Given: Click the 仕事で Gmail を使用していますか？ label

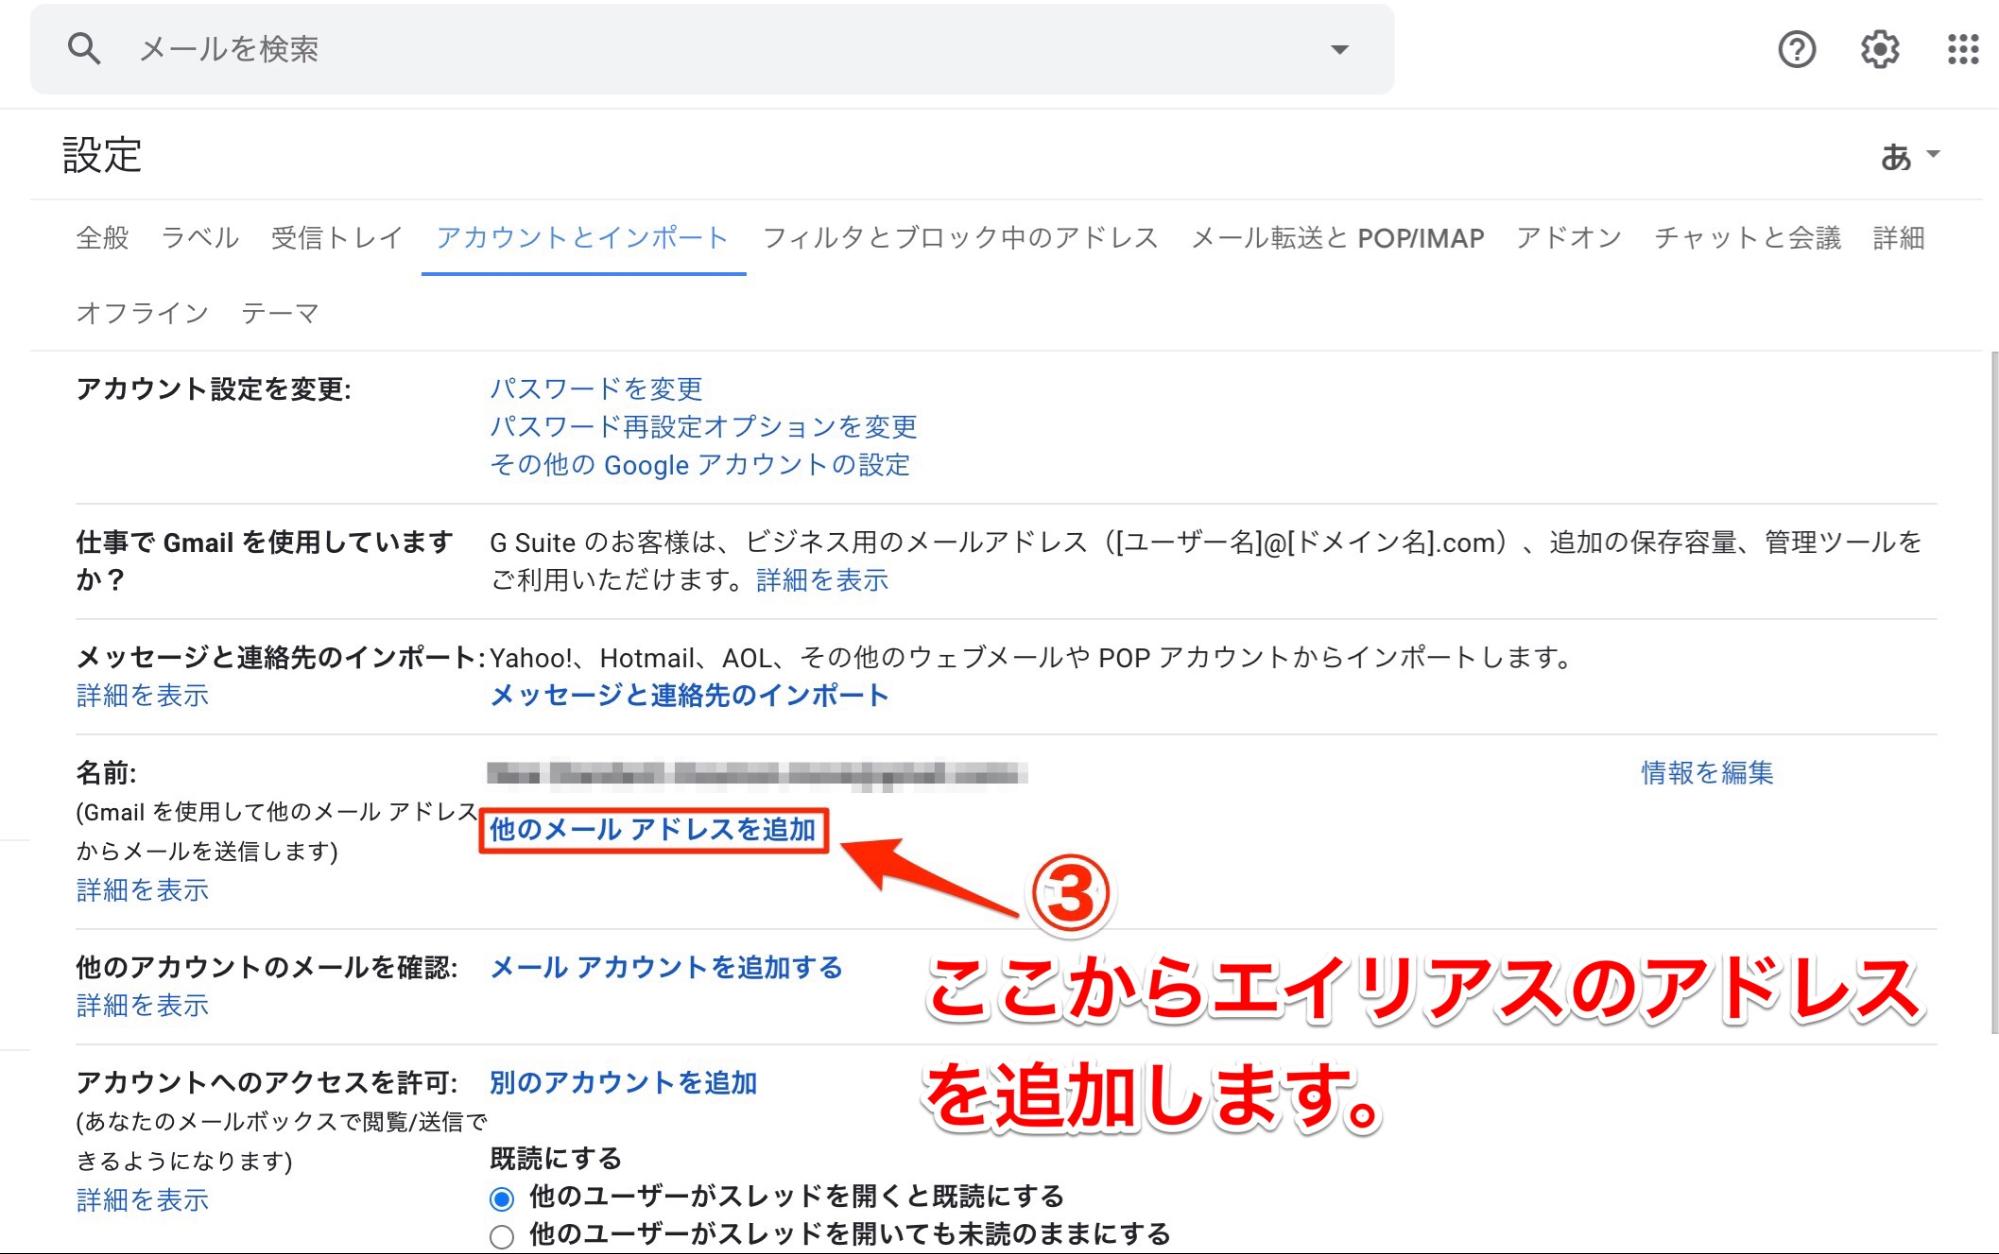Looking at the screenshot, I should tap(265, 560).
